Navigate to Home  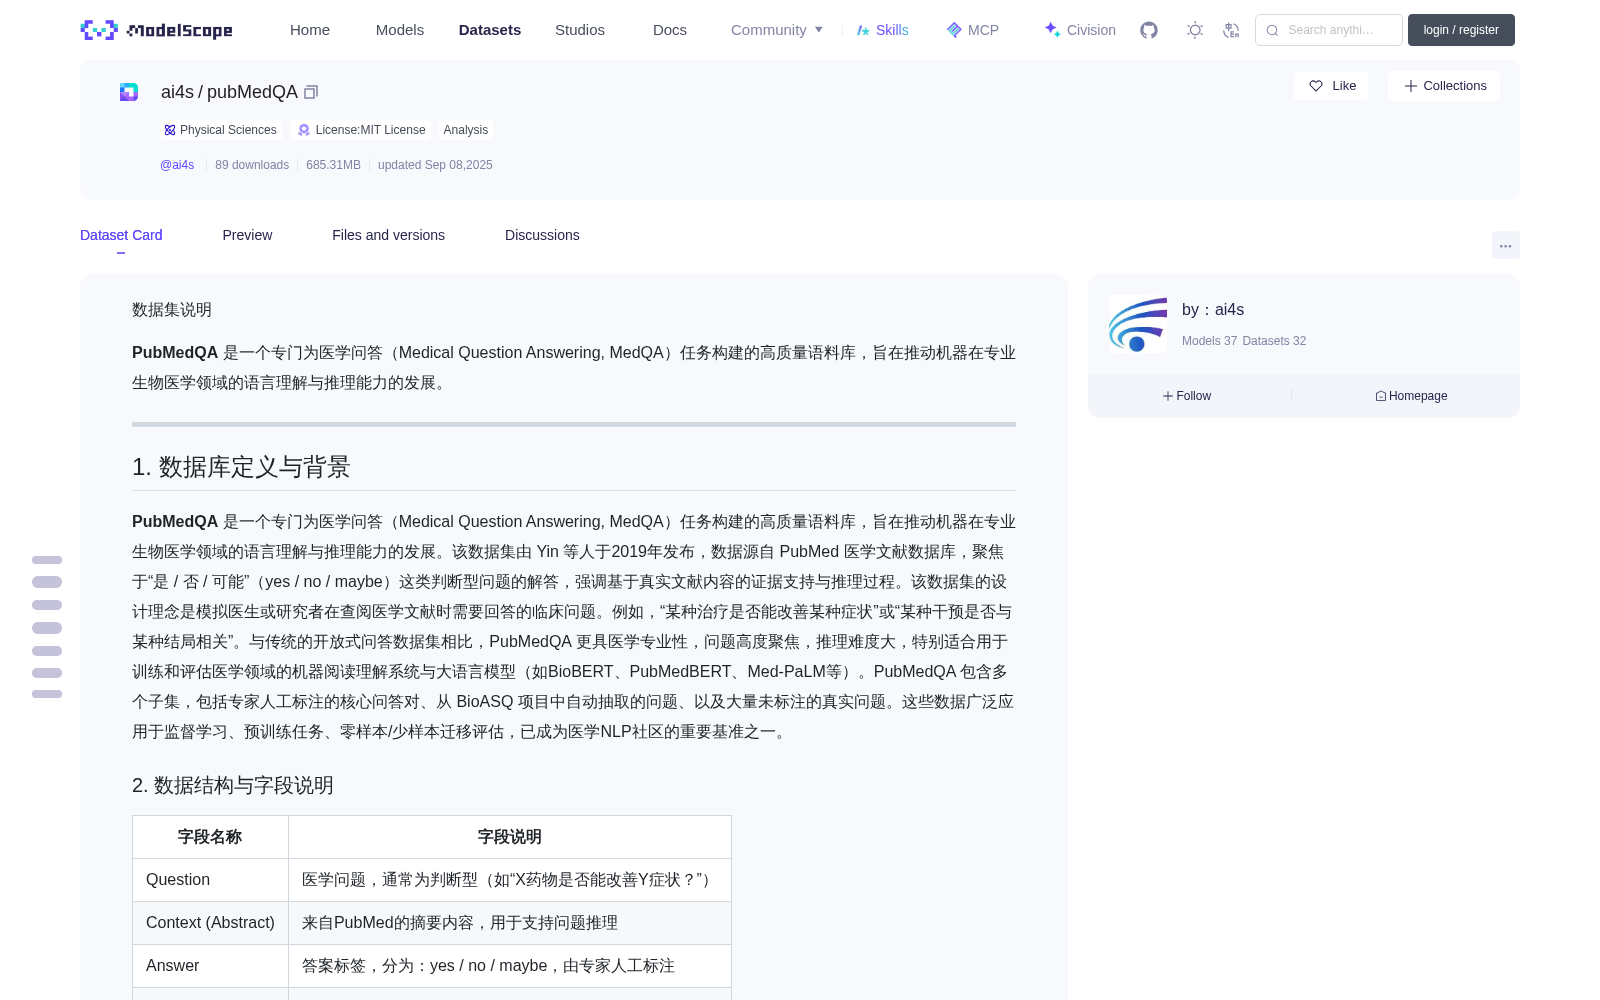(x=310, y=30)
